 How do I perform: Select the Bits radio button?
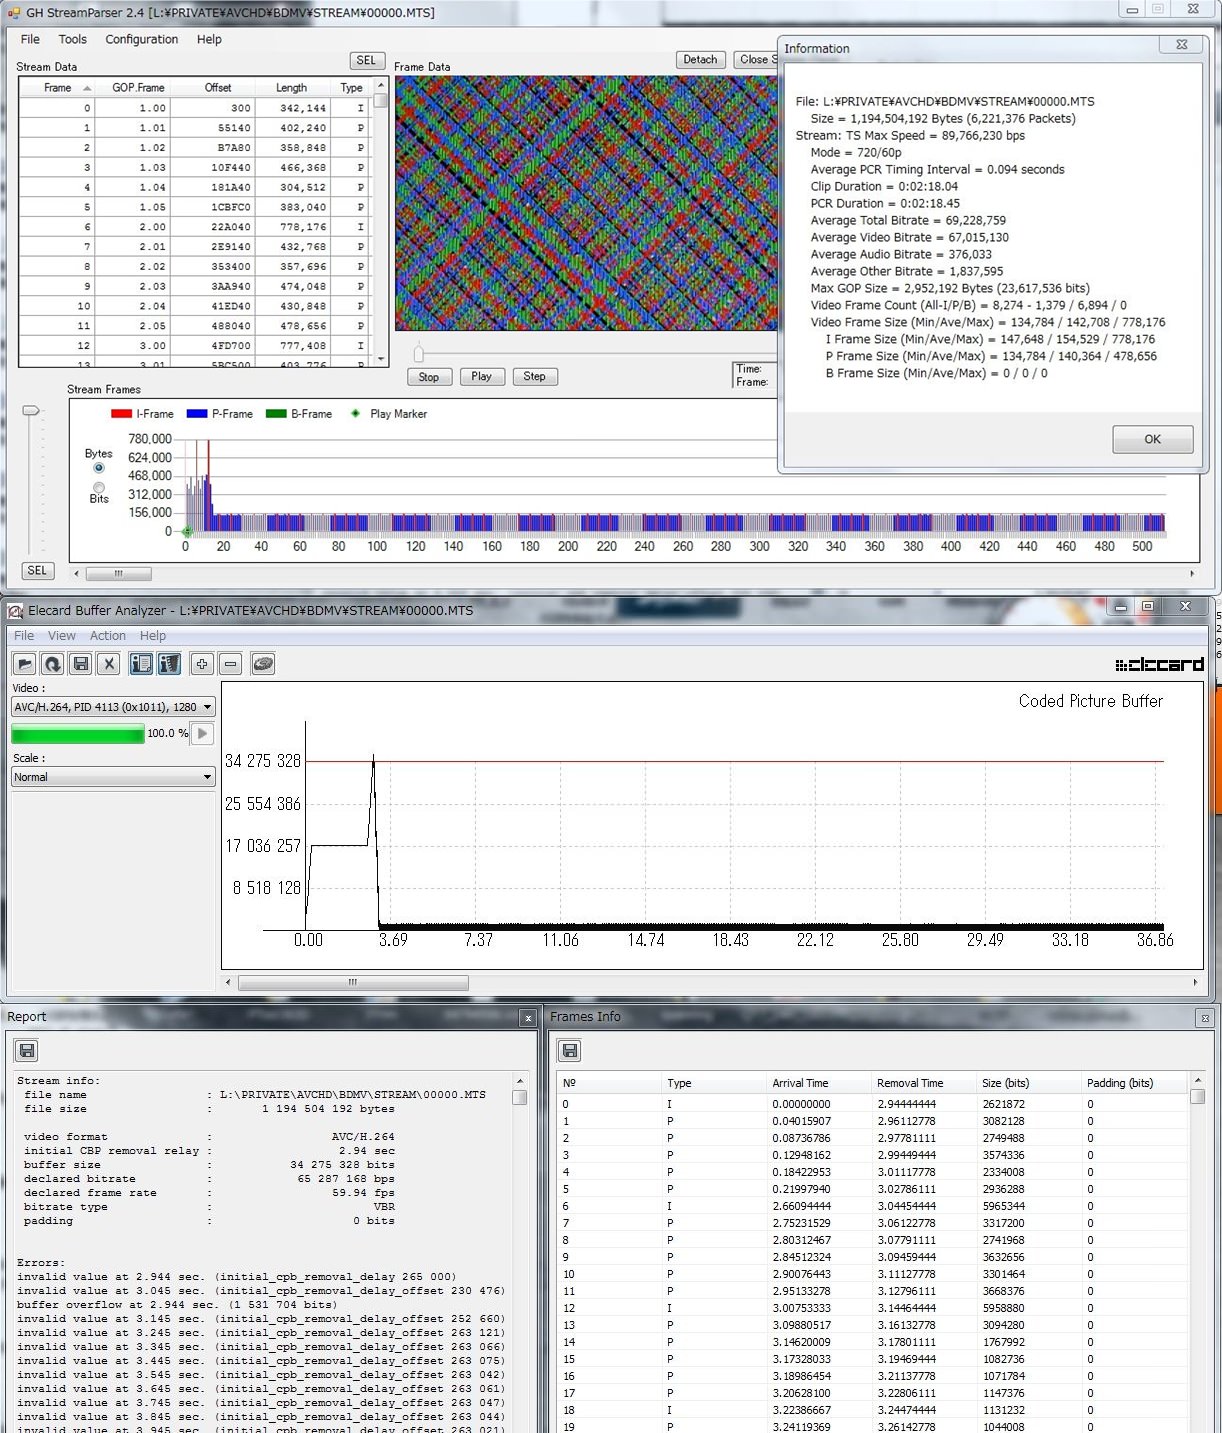99,487
